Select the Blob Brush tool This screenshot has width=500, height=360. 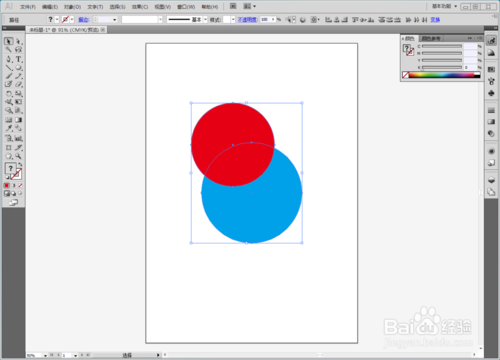tap(9, 84)
